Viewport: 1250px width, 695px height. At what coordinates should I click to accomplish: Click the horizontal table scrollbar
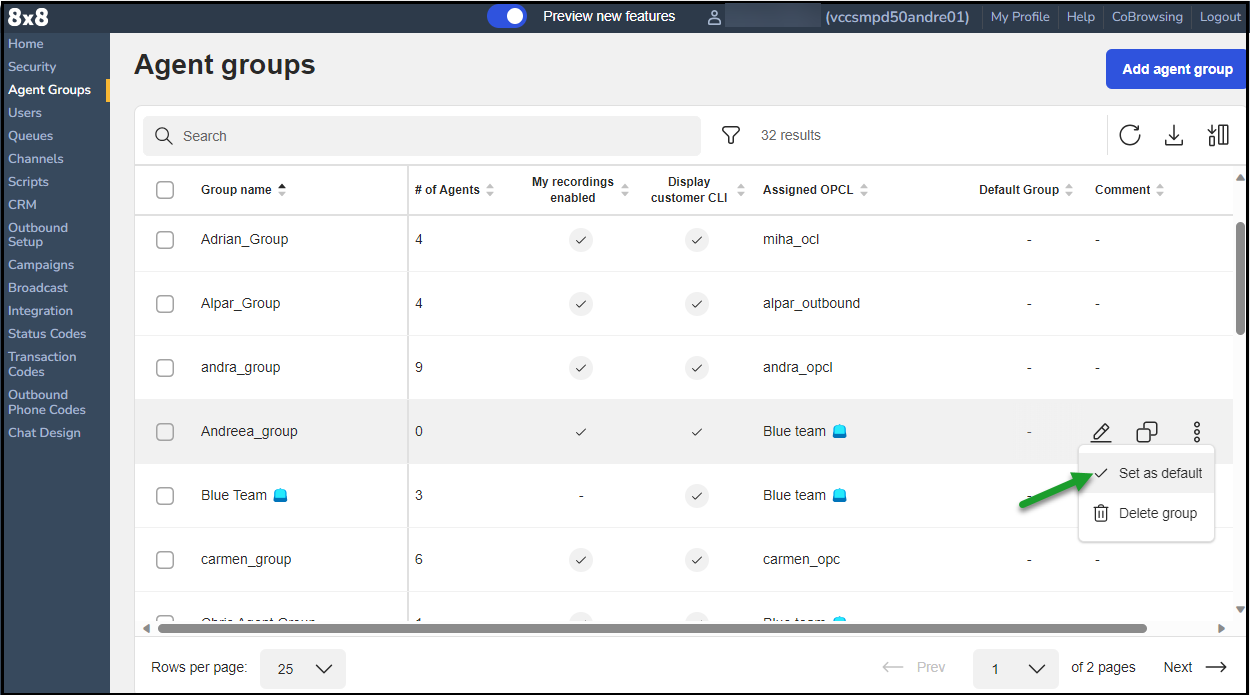(x=652, y=628)
